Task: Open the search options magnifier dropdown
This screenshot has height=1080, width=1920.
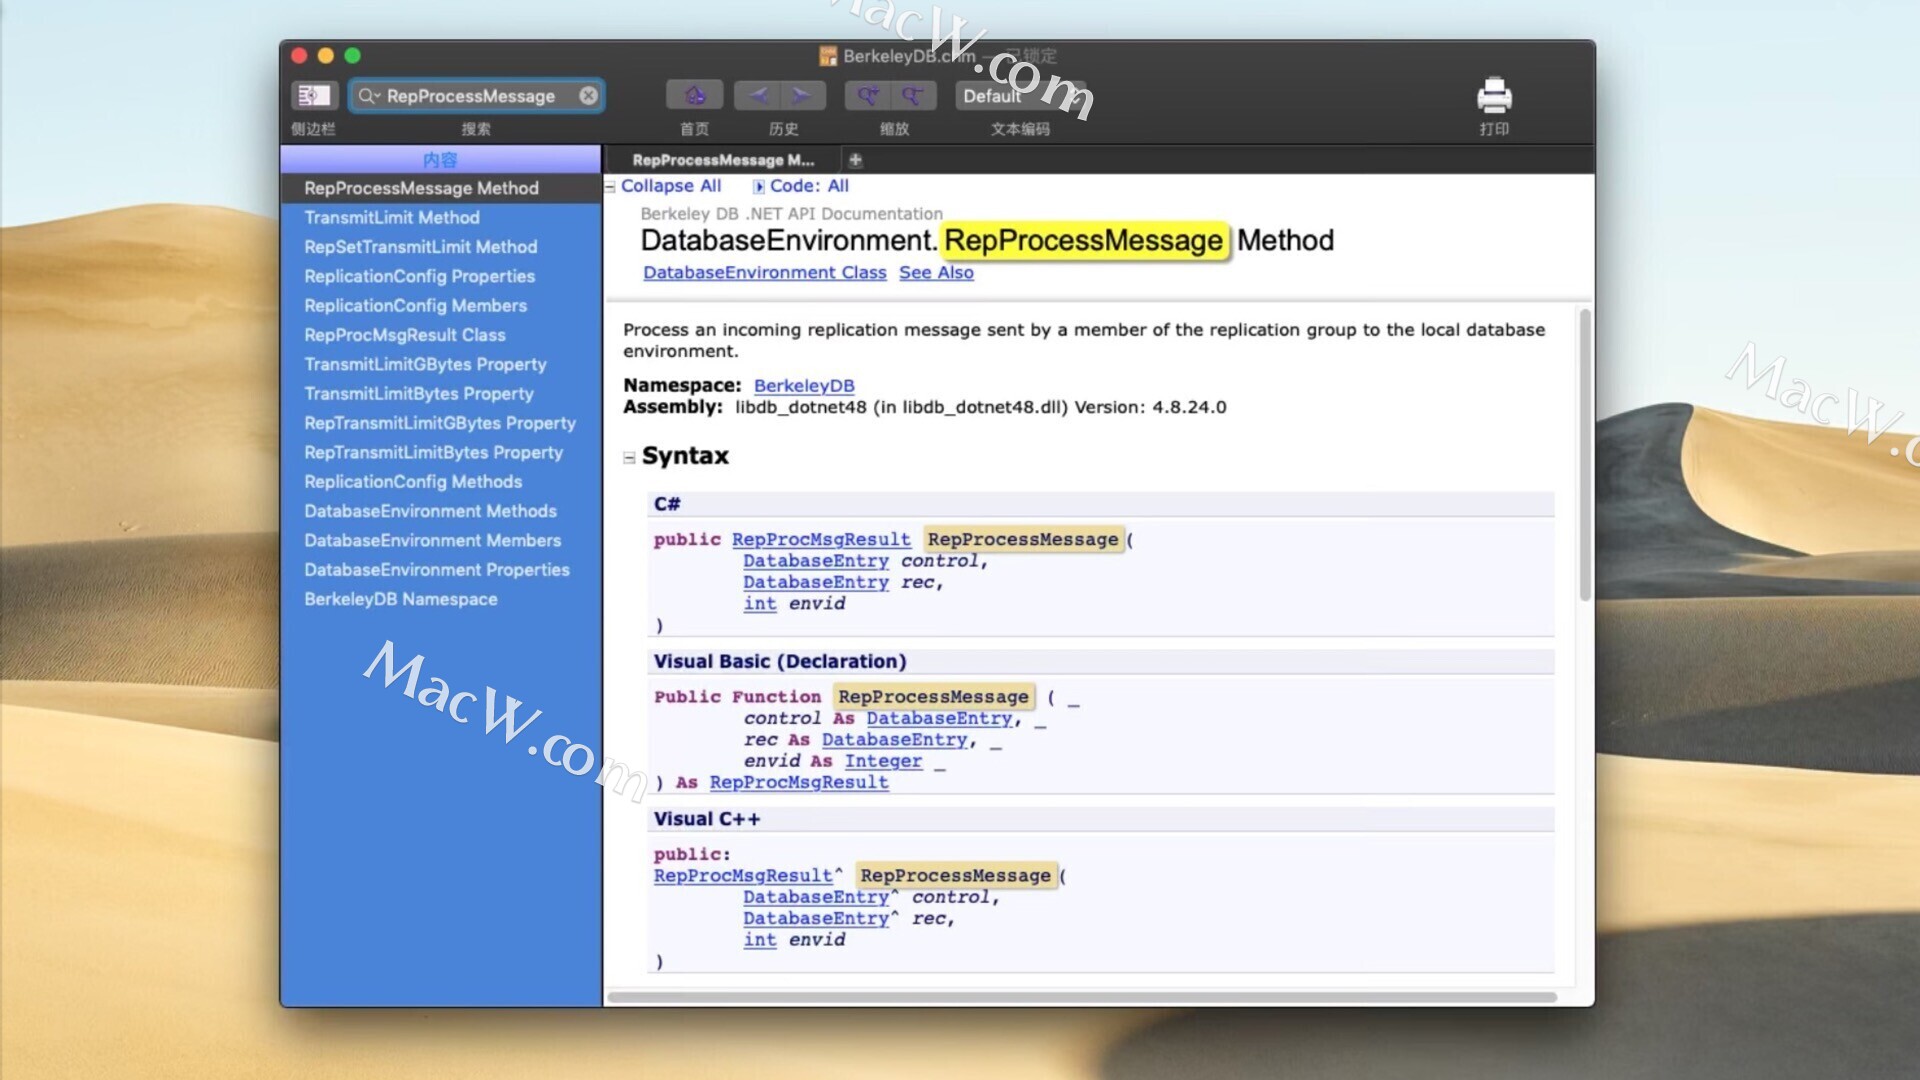Action: [x=369, y=96]
